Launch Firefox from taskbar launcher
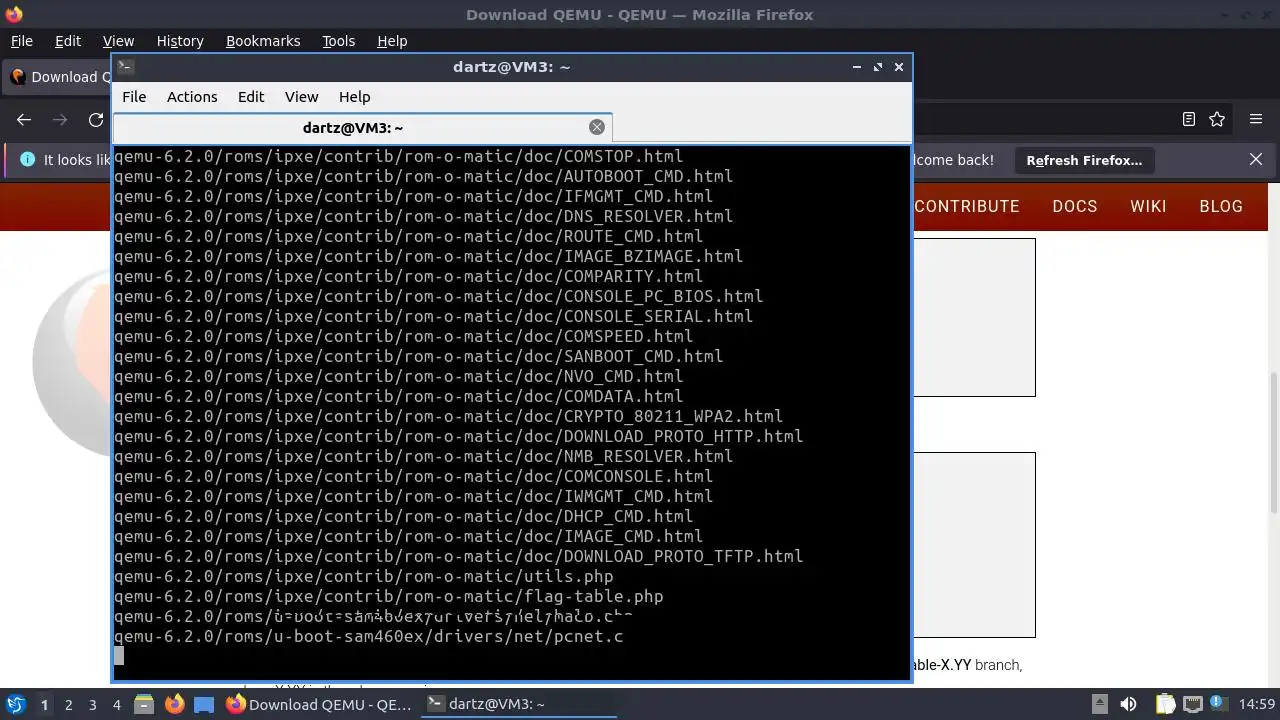 pyautogui.click(x=174, y=704)
